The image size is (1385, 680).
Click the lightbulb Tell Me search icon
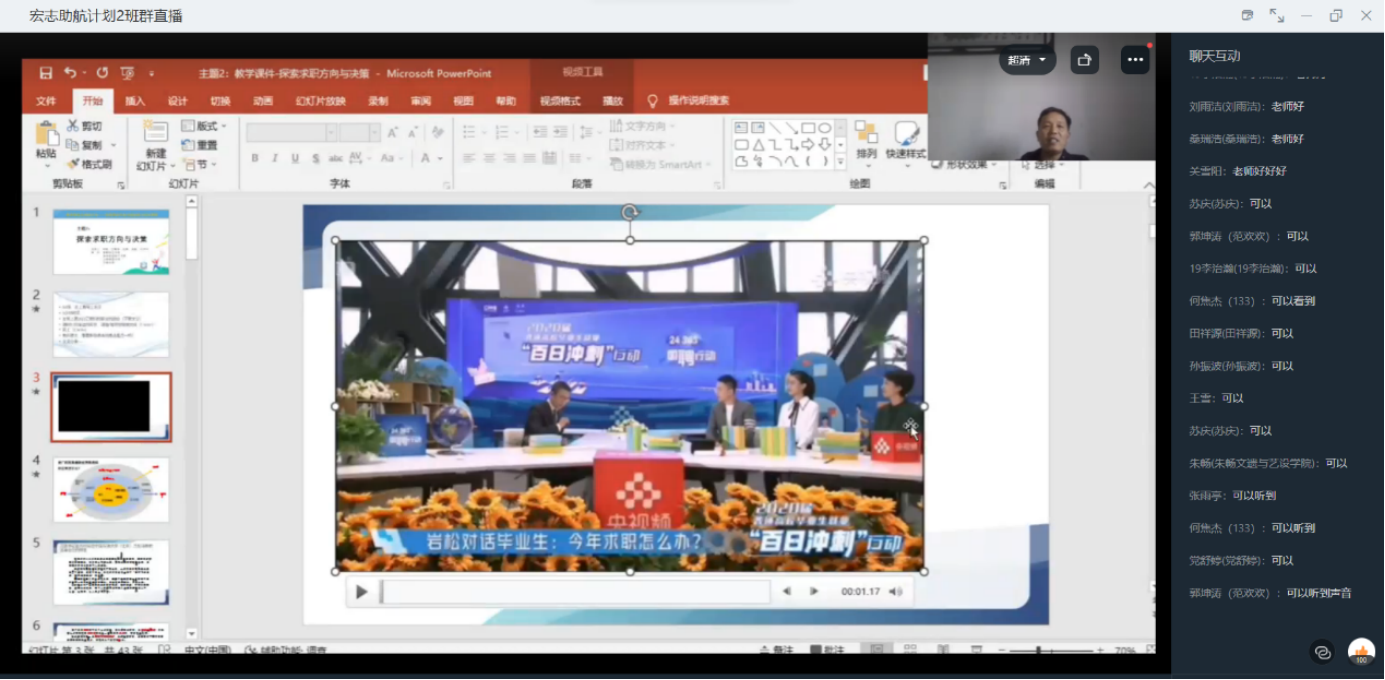(x=653, y=101)
